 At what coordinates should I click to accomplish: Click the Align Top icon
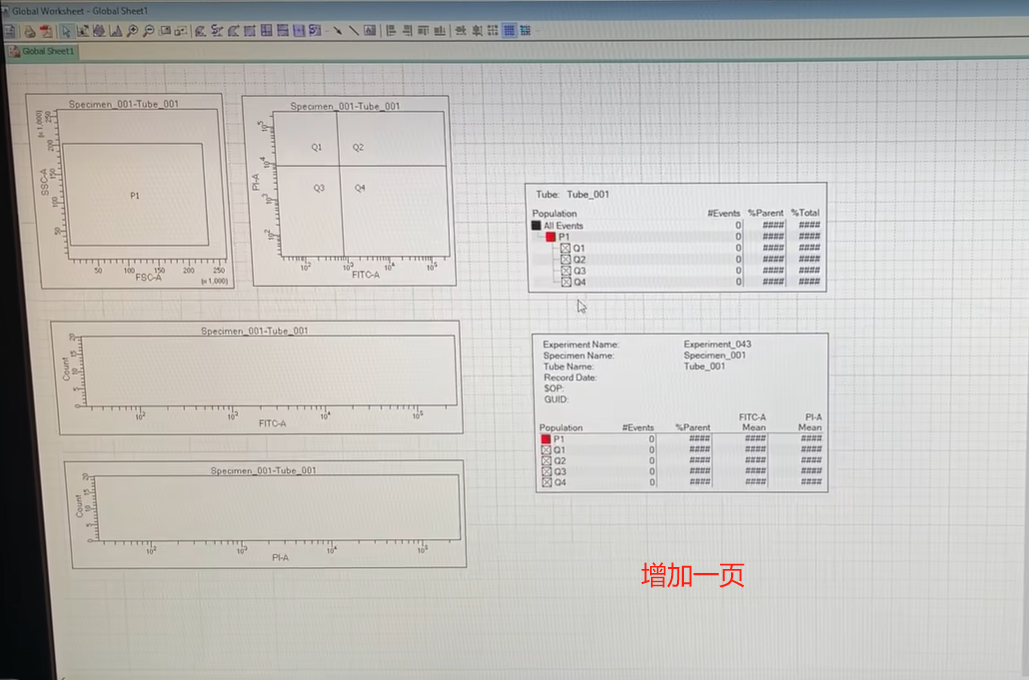click(424, 31)
